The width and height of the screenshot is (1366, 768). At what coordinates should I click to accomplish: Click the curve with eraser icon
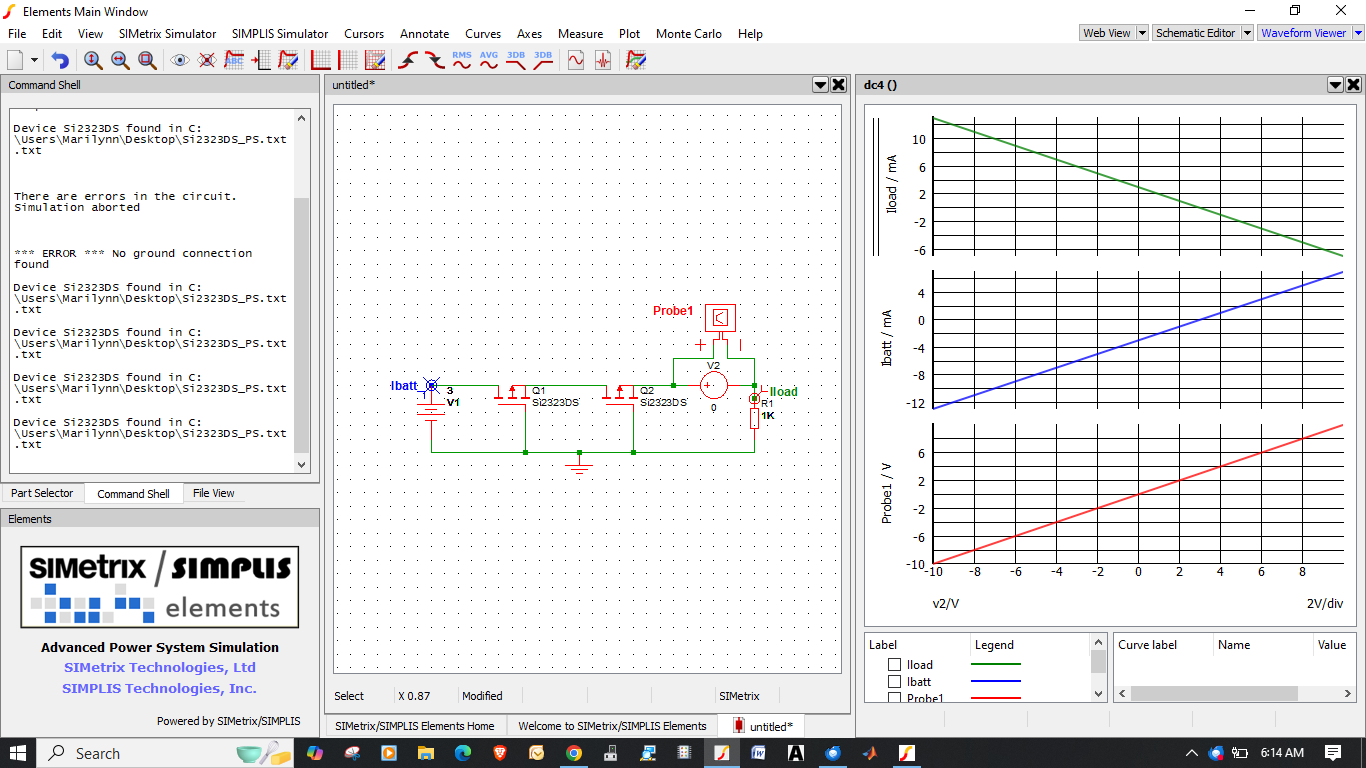coord(288,60)
